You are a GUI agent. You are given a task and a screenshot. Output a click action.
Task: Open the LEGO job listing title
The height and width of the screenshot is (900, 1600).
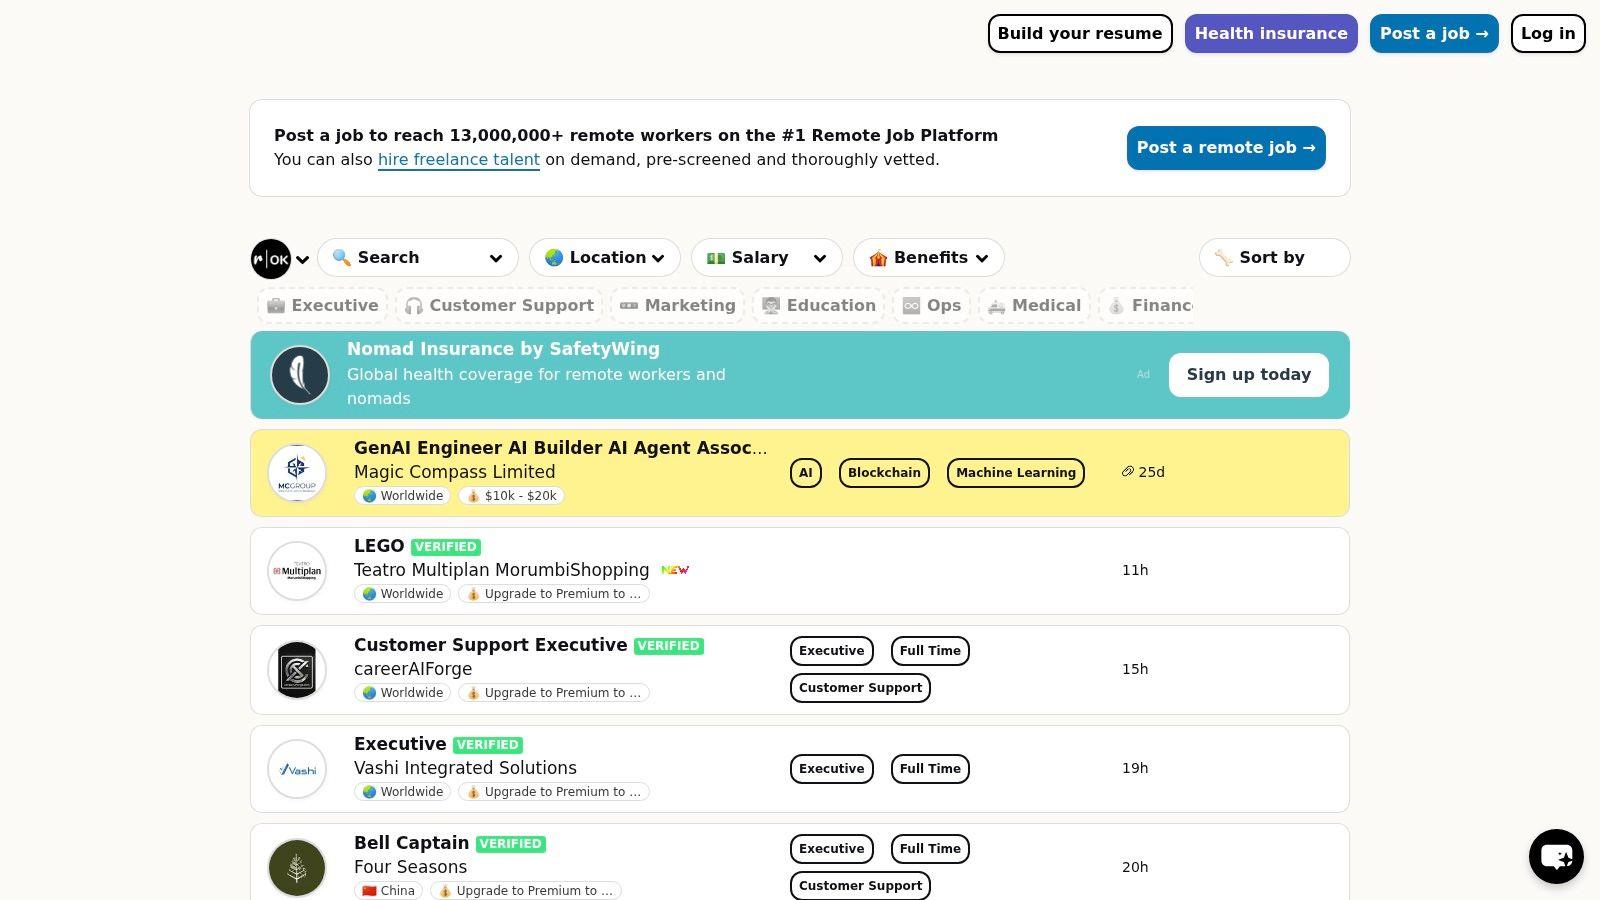pyautogui.click(x=379, y=546)
